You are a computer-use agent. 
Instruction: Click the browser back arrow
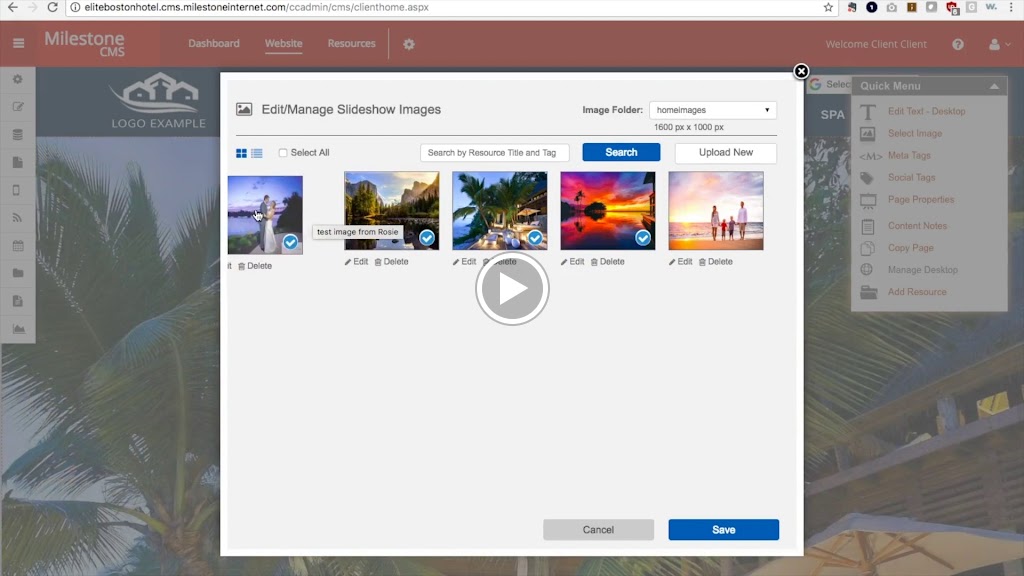tap(13, 7)
